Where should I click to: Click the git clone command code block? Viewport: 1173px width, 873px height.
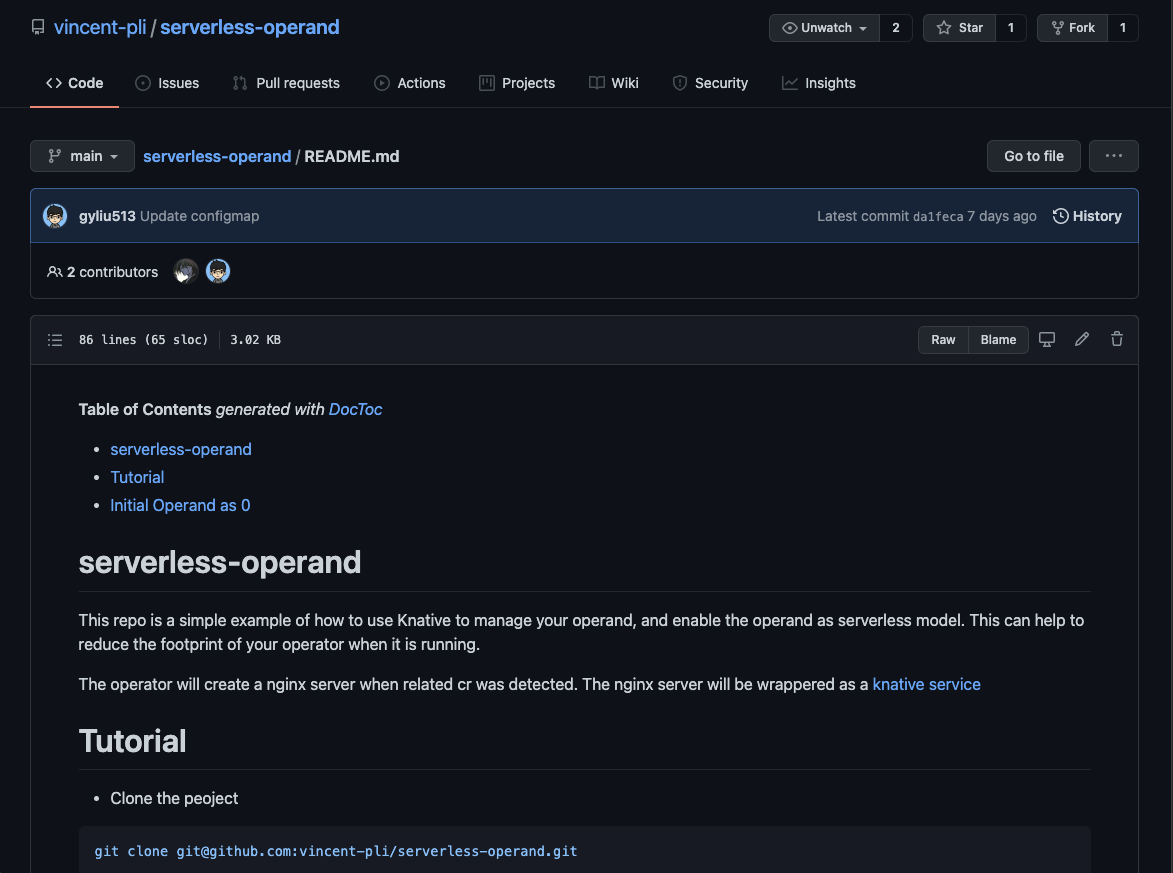[x=585, y=851]
